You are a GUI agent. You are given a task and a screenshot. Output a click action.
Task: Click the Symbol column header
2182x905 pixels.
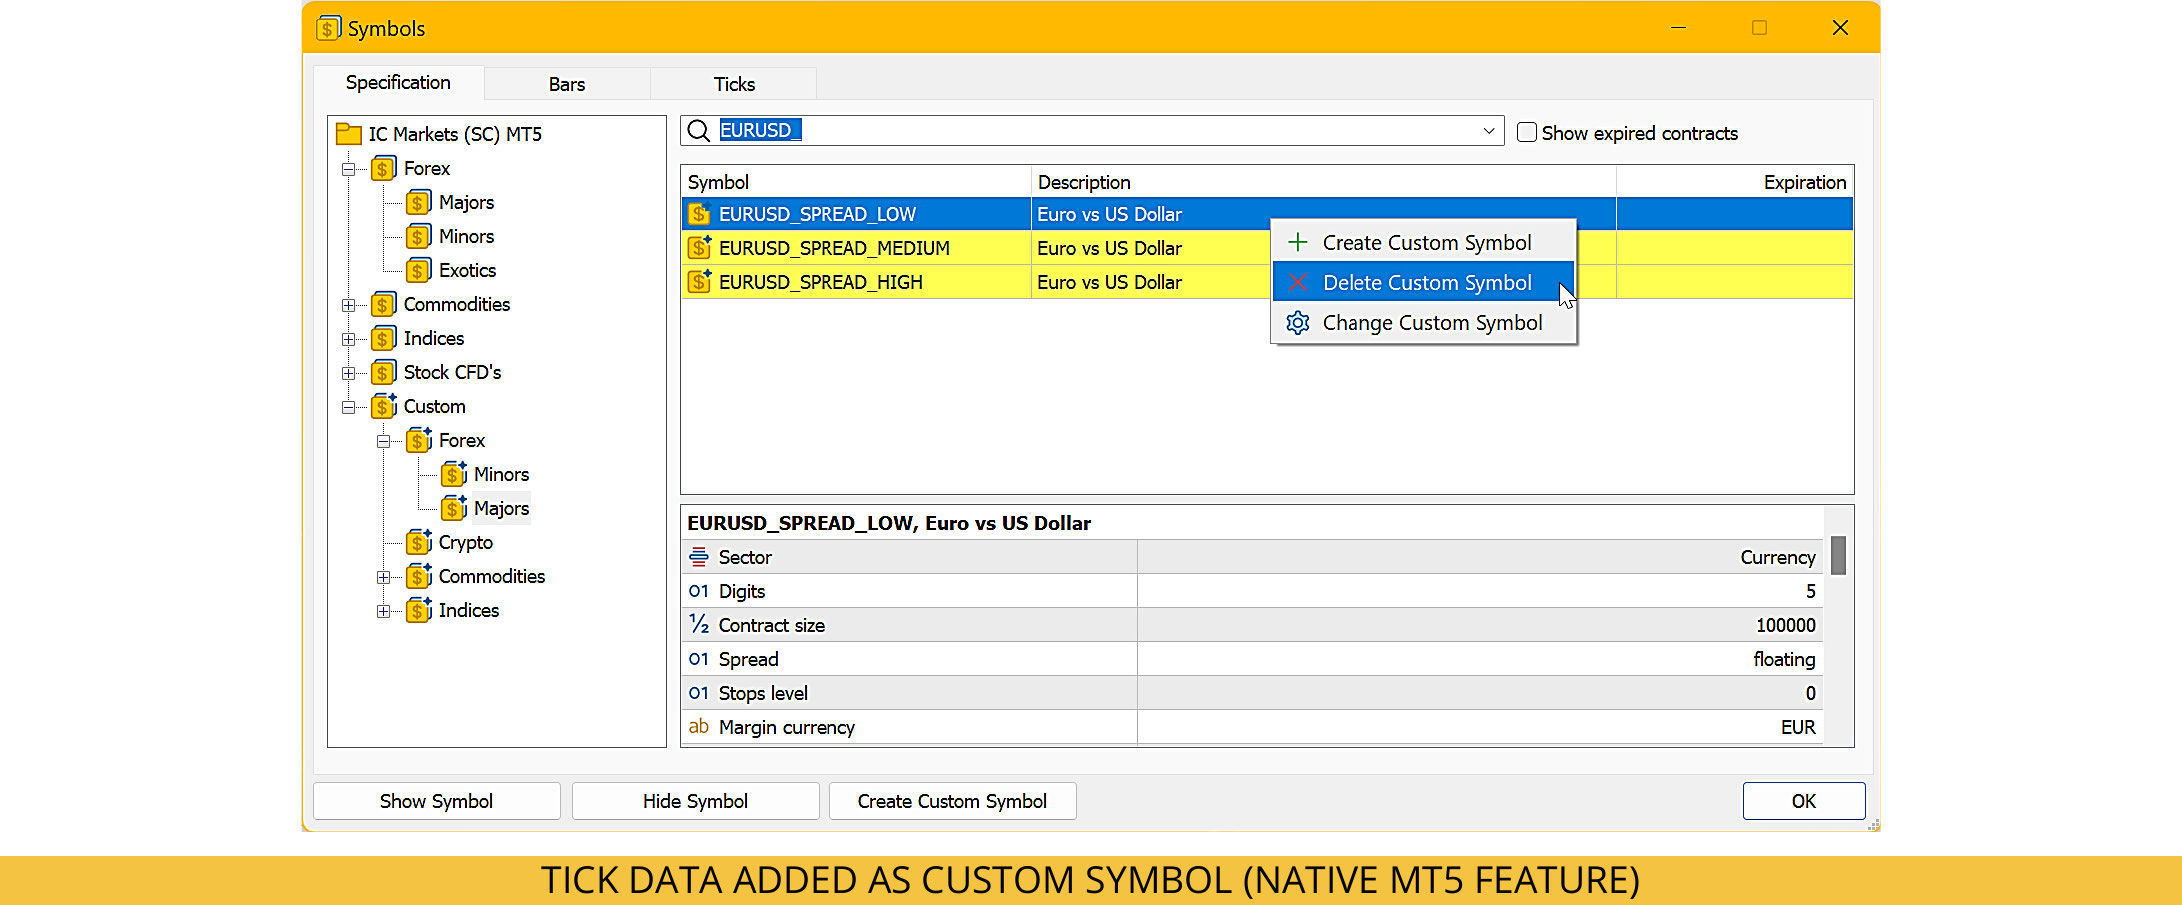click(x=856, y=182)
